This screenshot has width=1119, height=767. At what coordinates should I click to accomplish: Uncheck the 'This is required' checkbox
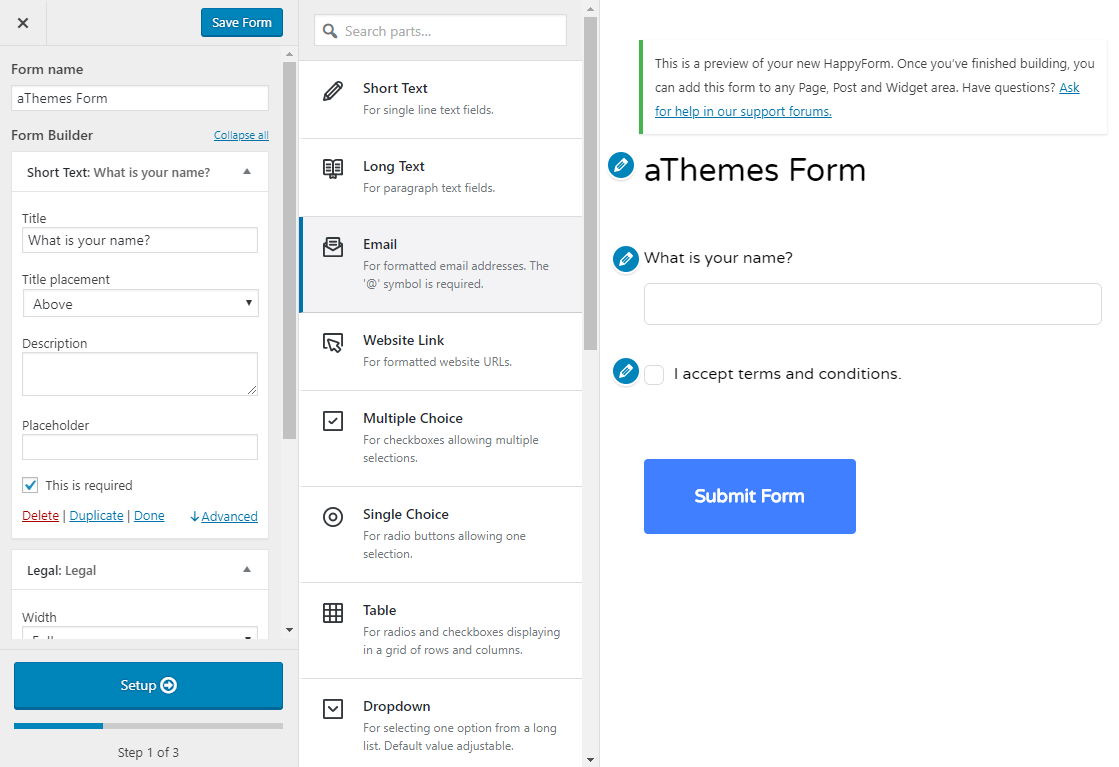(x=31, y=485)
